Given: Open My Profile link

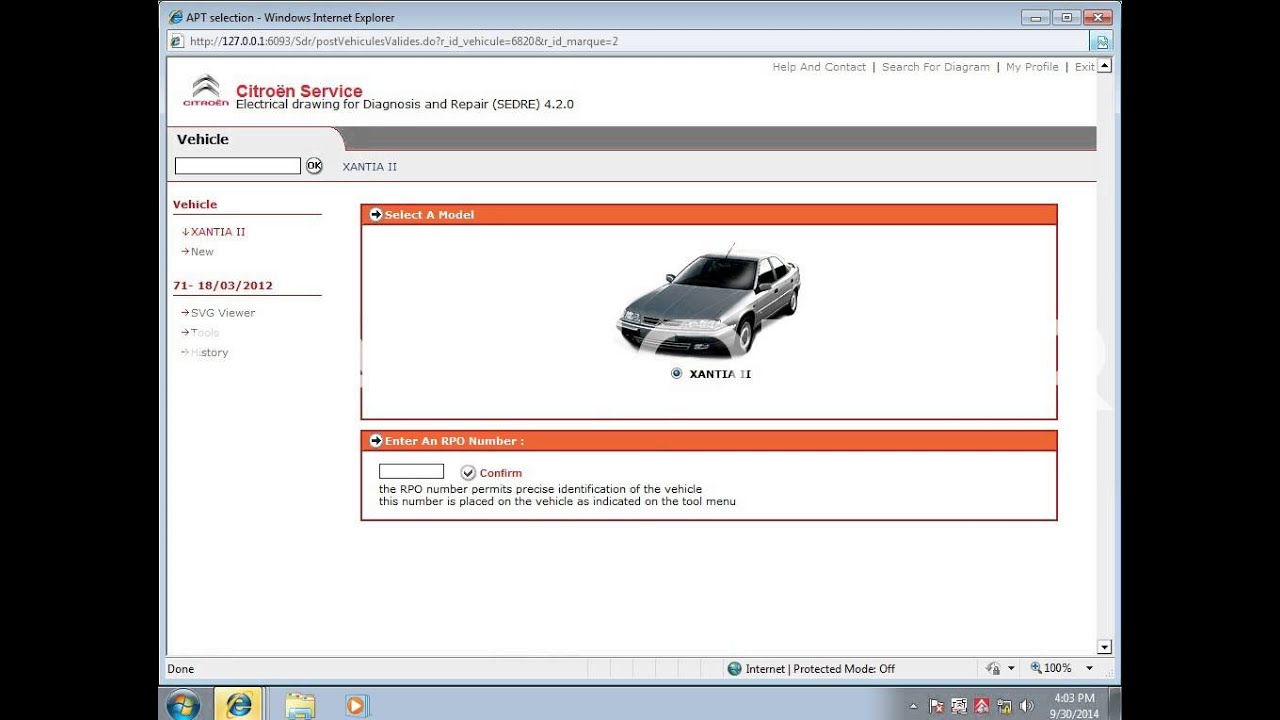Looking at the screenshot, I should [x=1032, y=67].
